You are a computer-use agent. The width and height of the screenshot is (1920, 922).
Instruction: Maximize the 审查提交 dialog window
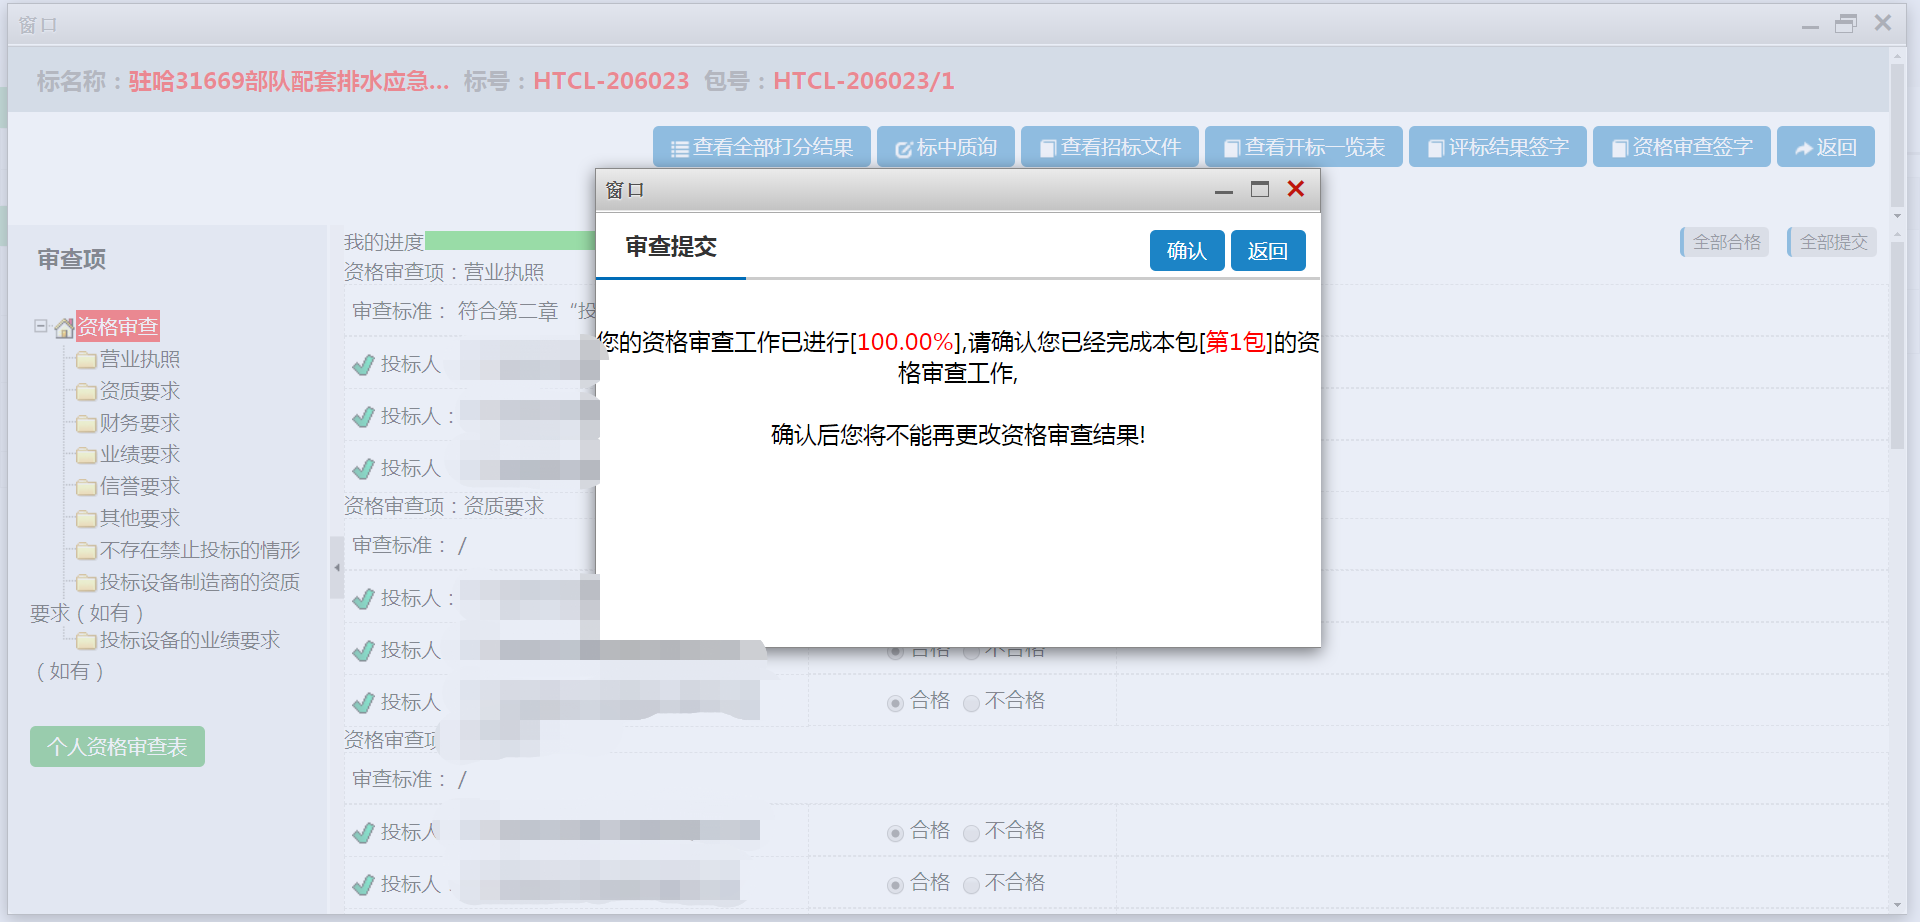click(1259, 189)
